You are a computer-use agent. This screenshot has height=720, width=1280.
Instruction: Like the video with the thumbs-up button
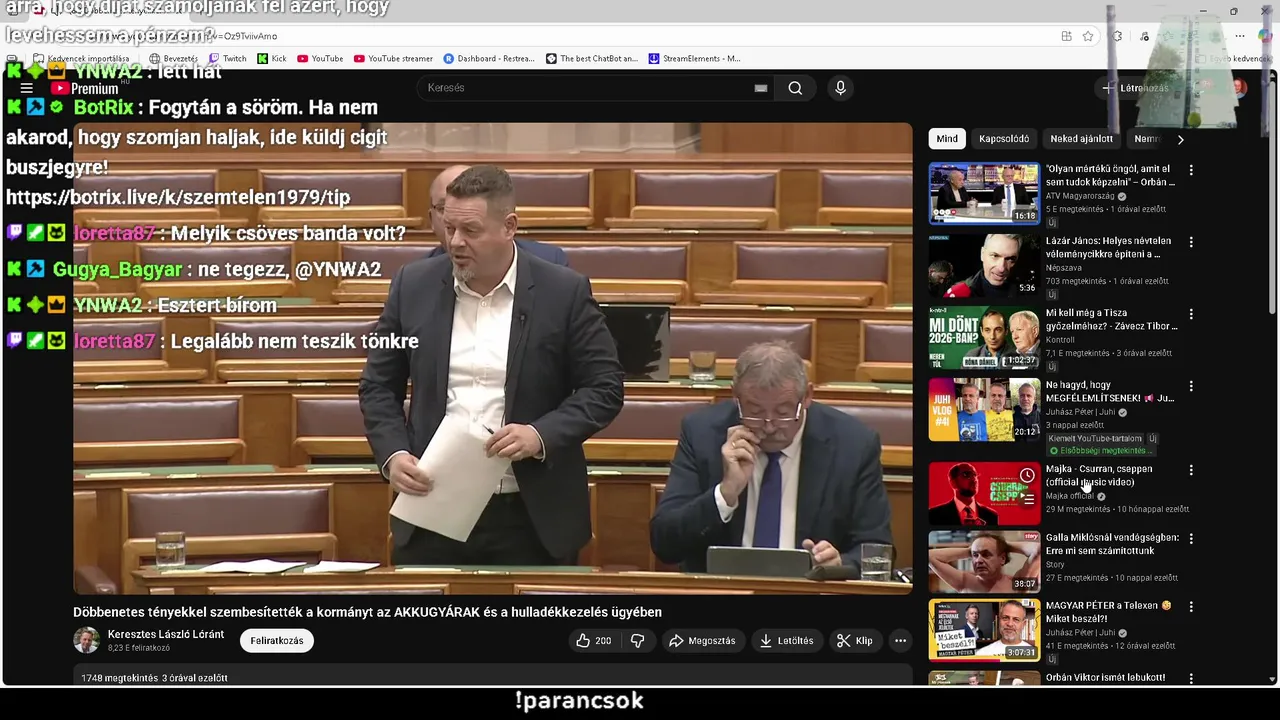[x=594, y=641]
